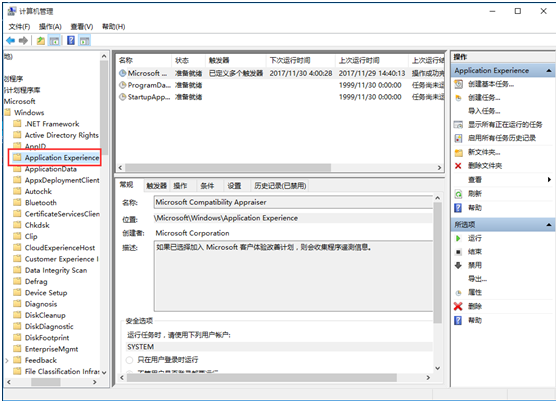The width and height of the screenshot is (558, 403).
Task: Click the black square 结束 icon
Action: pyautogui.click(x=458, y=252)
